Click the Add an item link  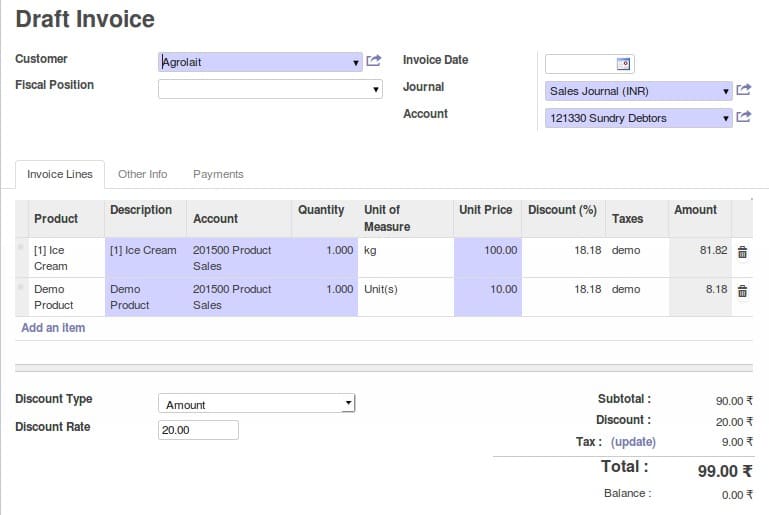click(53, 328)
